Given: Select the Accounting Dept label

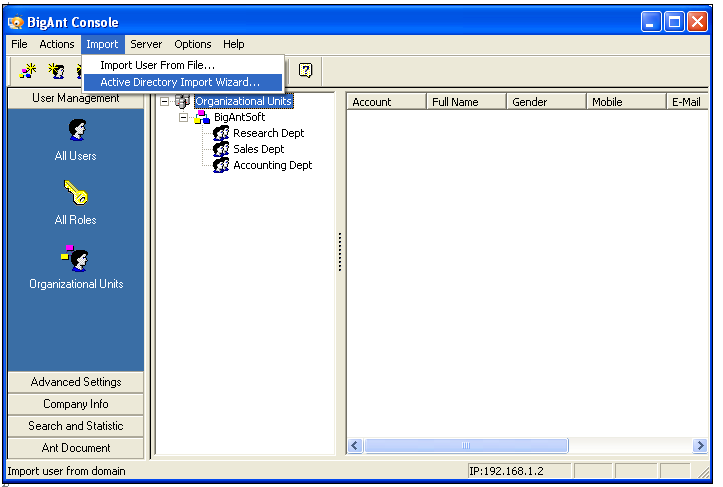Looking at the screenshot, I should pos(273,165).
